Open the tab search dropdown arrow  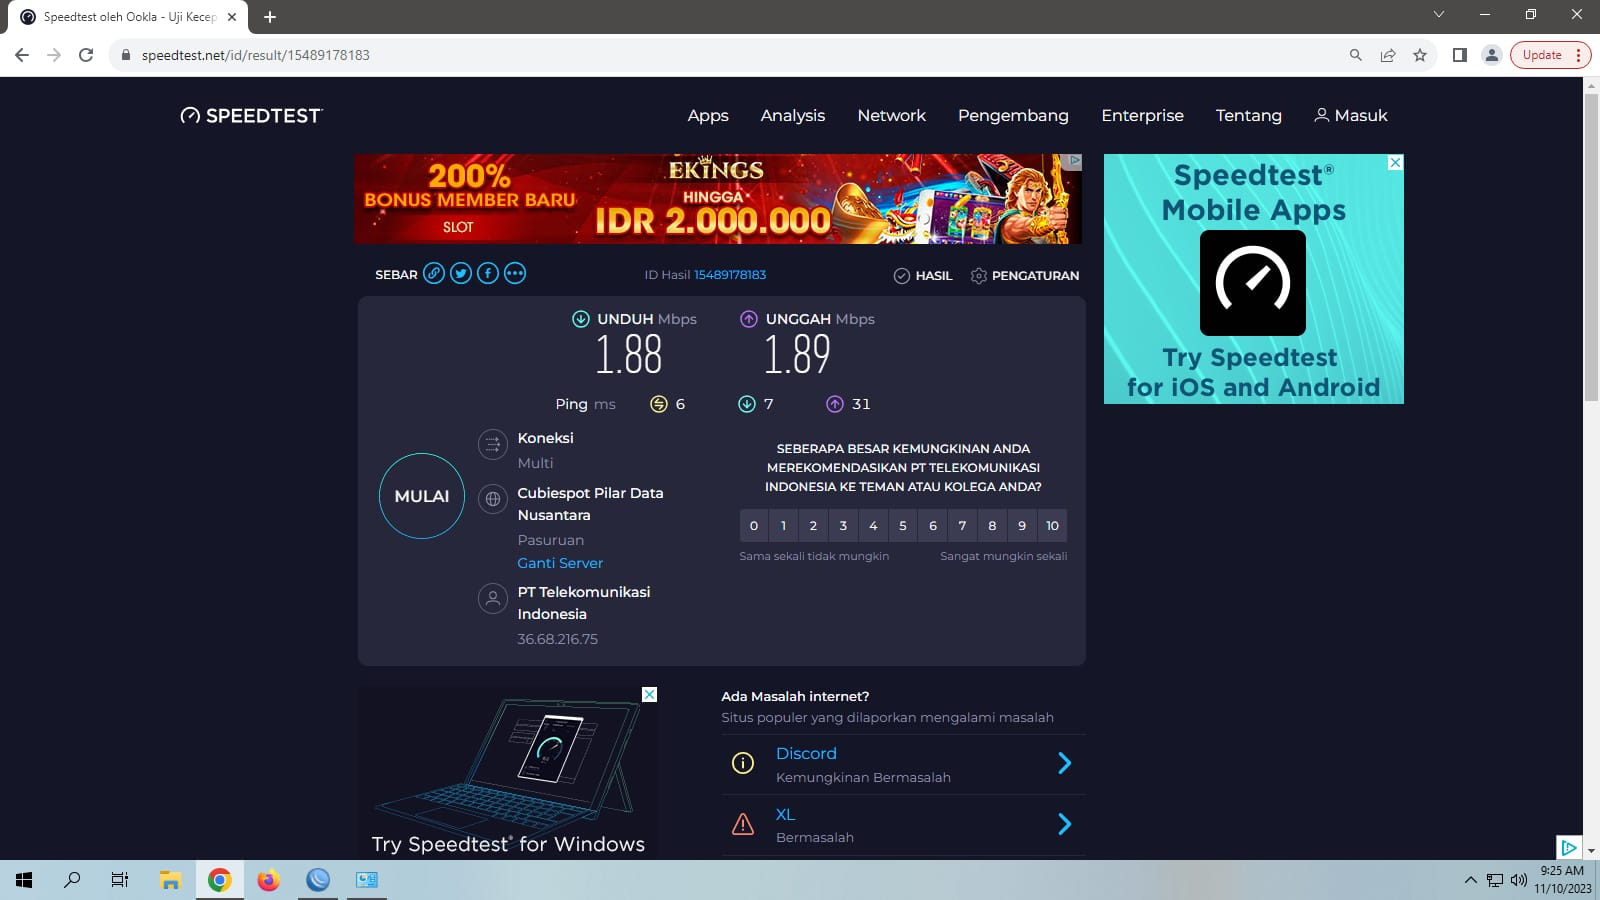(1439, 14)
